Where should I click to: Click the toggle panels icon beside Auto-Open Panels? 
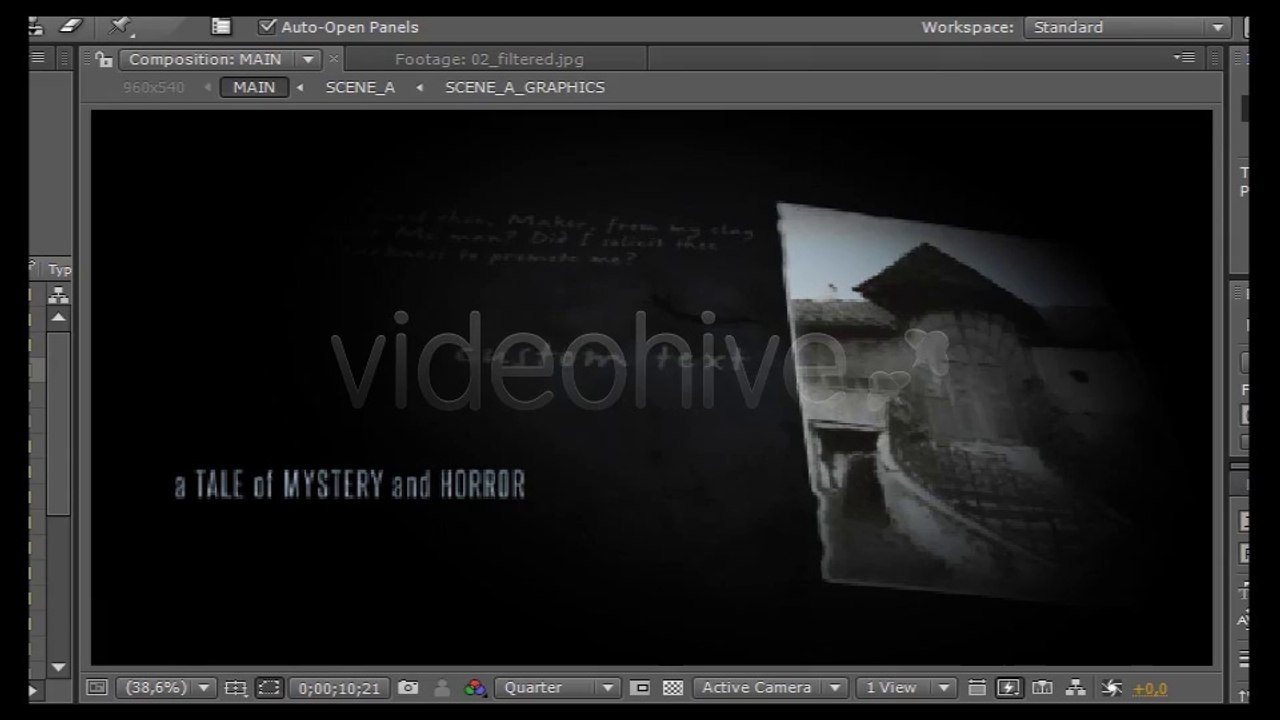point(221,27)
